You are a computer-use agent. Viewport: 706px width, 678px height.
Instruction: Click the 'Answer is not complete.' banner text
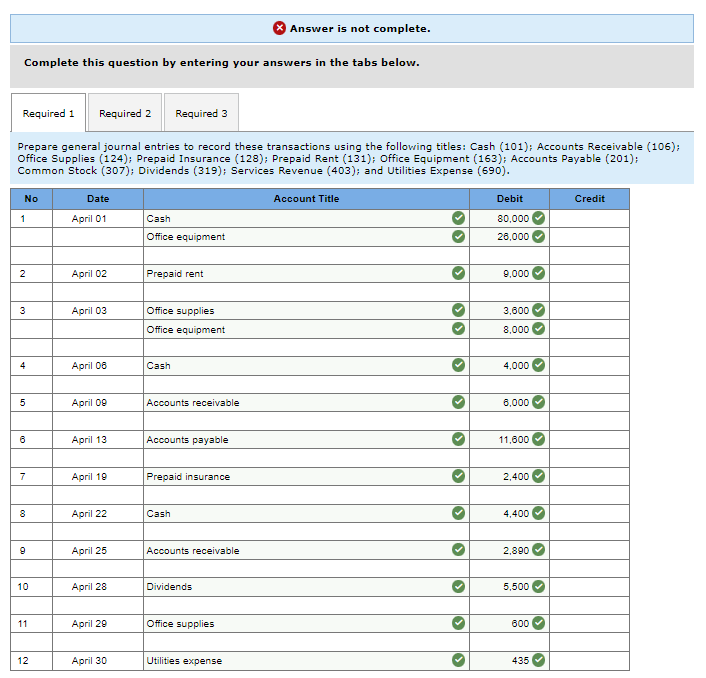tap(360, 28)
